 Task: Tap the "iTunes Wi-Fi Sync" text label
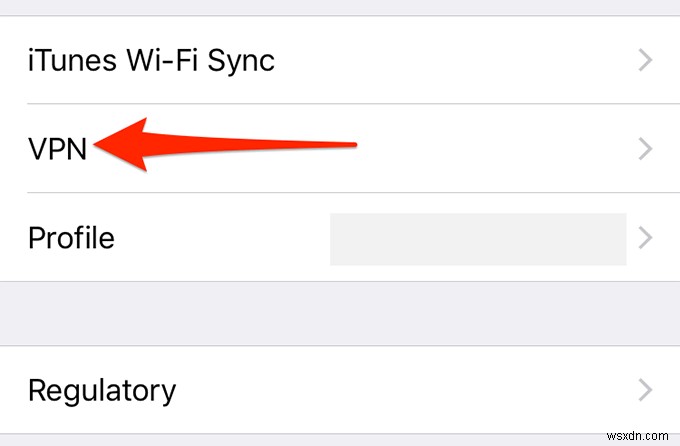pyautogui.click(x=151, y=62)
